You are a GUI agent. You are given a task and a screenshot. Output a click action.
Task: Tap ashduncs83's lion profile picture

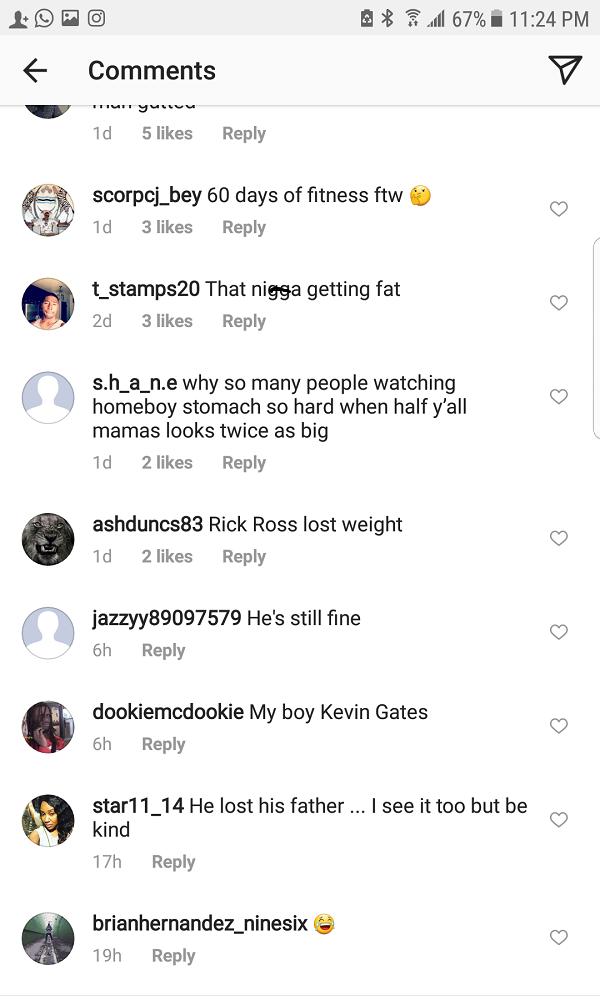coord(48,539)
